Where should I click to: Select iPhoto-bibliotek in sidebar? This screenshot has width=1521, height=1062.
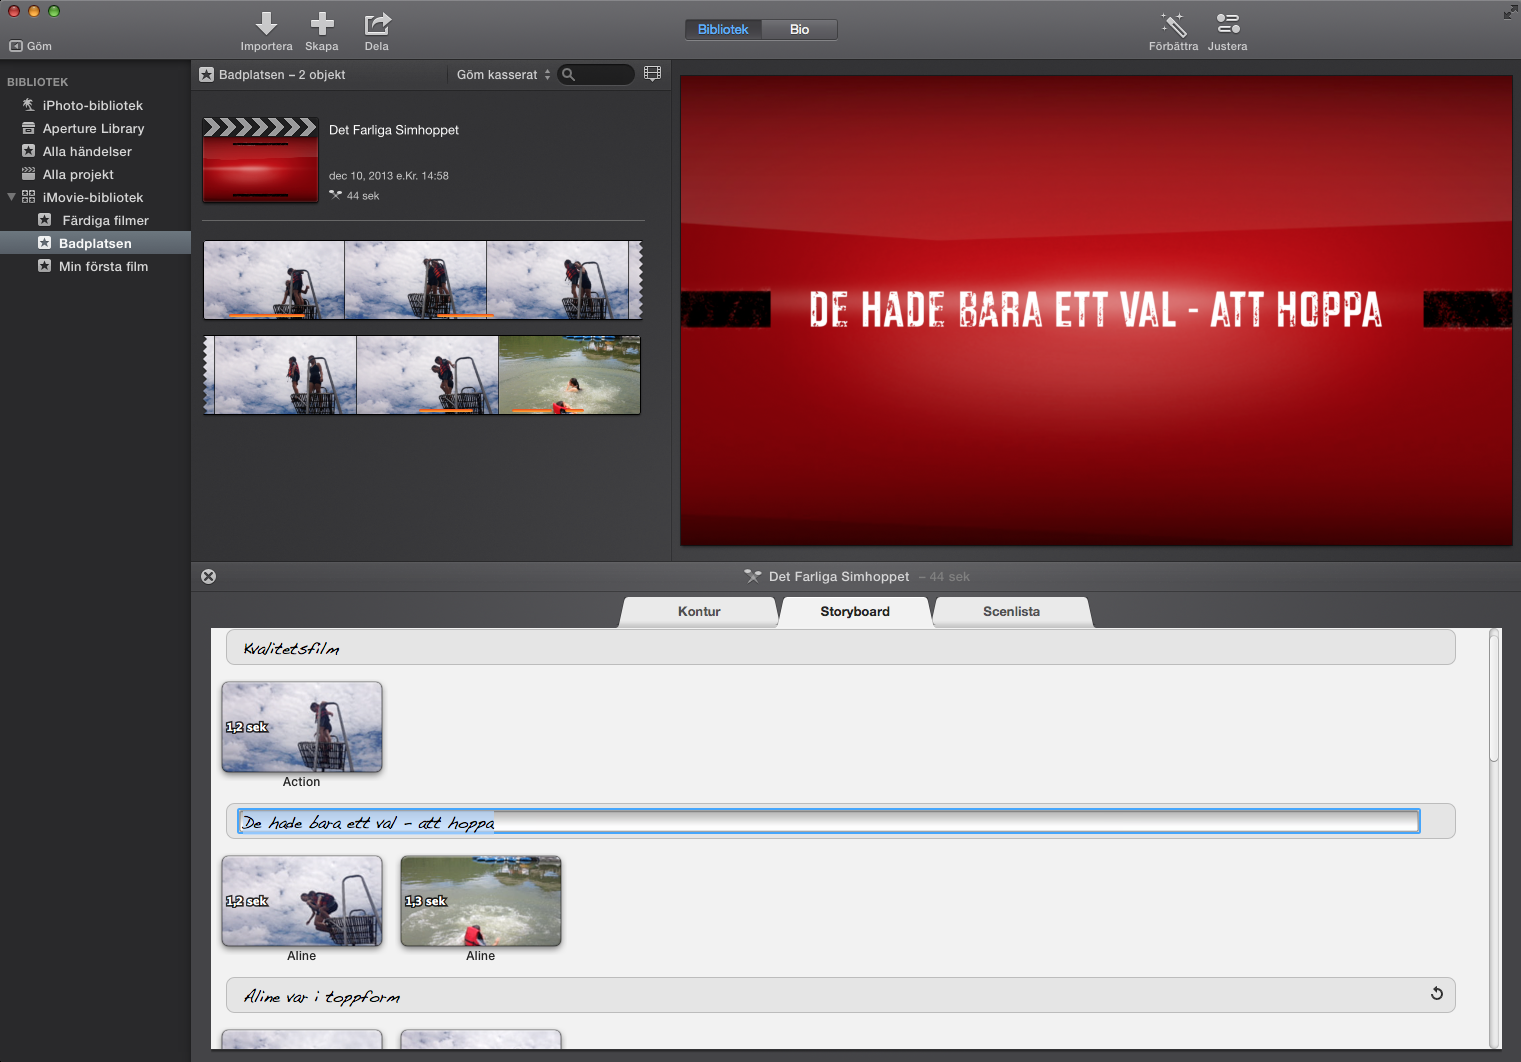pos(95,105)
